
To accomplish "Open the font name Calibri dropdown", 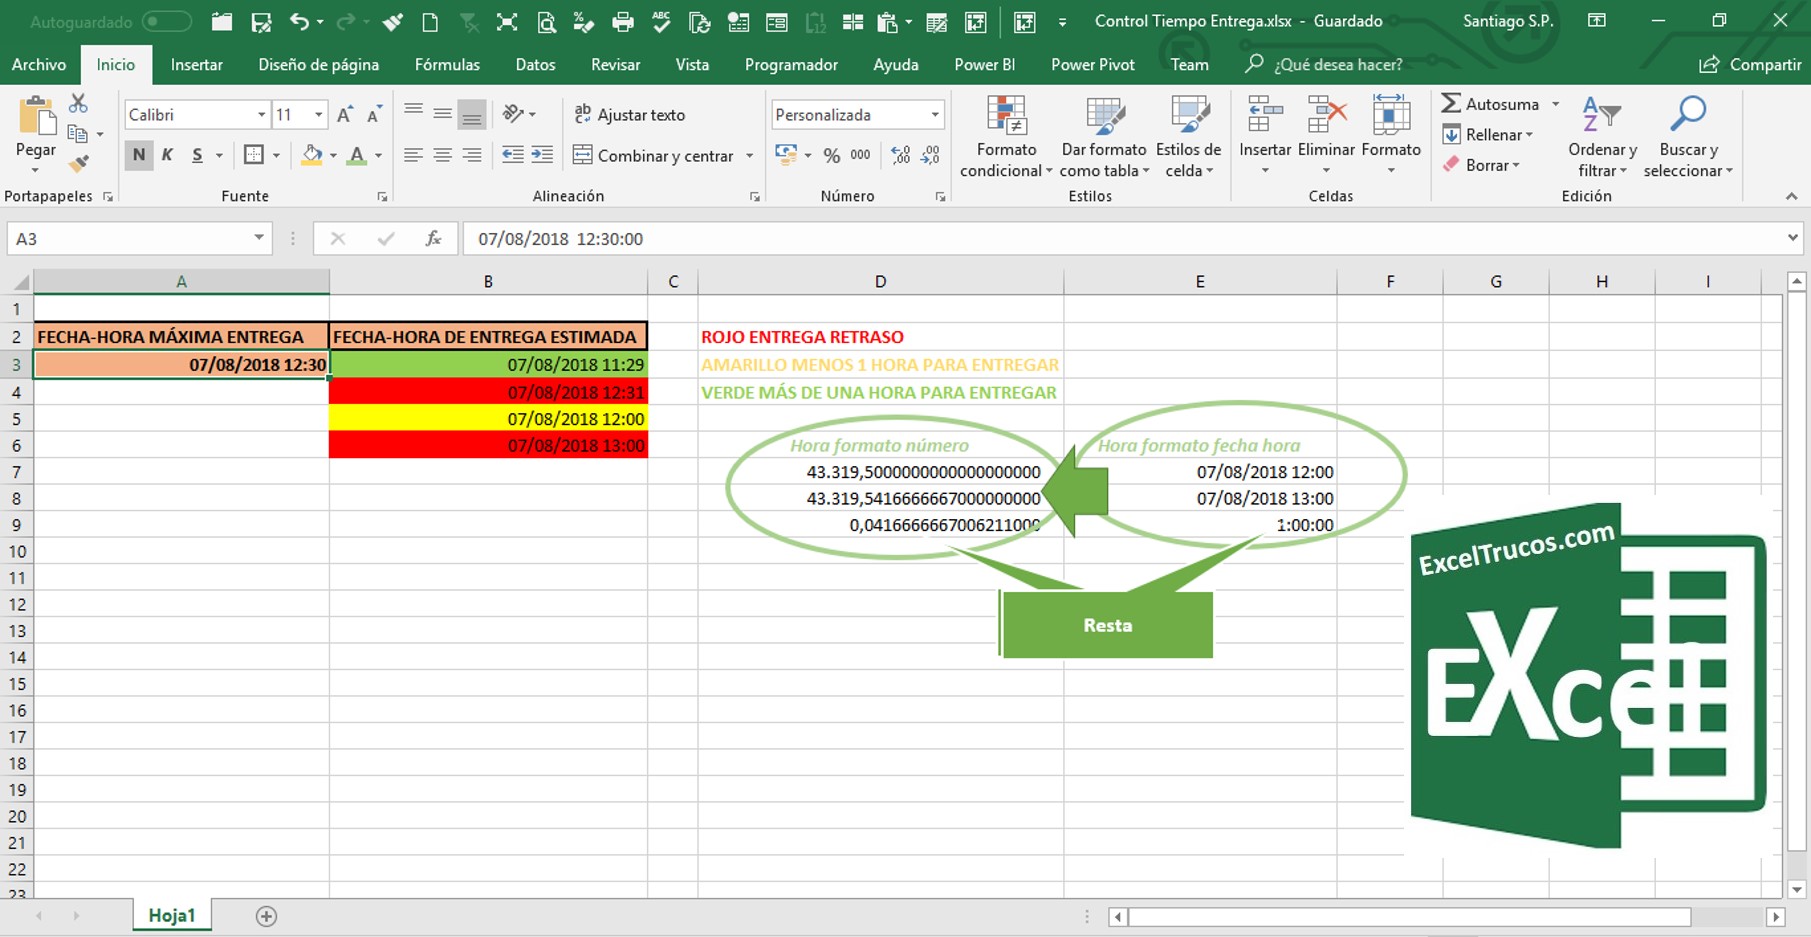I will coord(261,115).
